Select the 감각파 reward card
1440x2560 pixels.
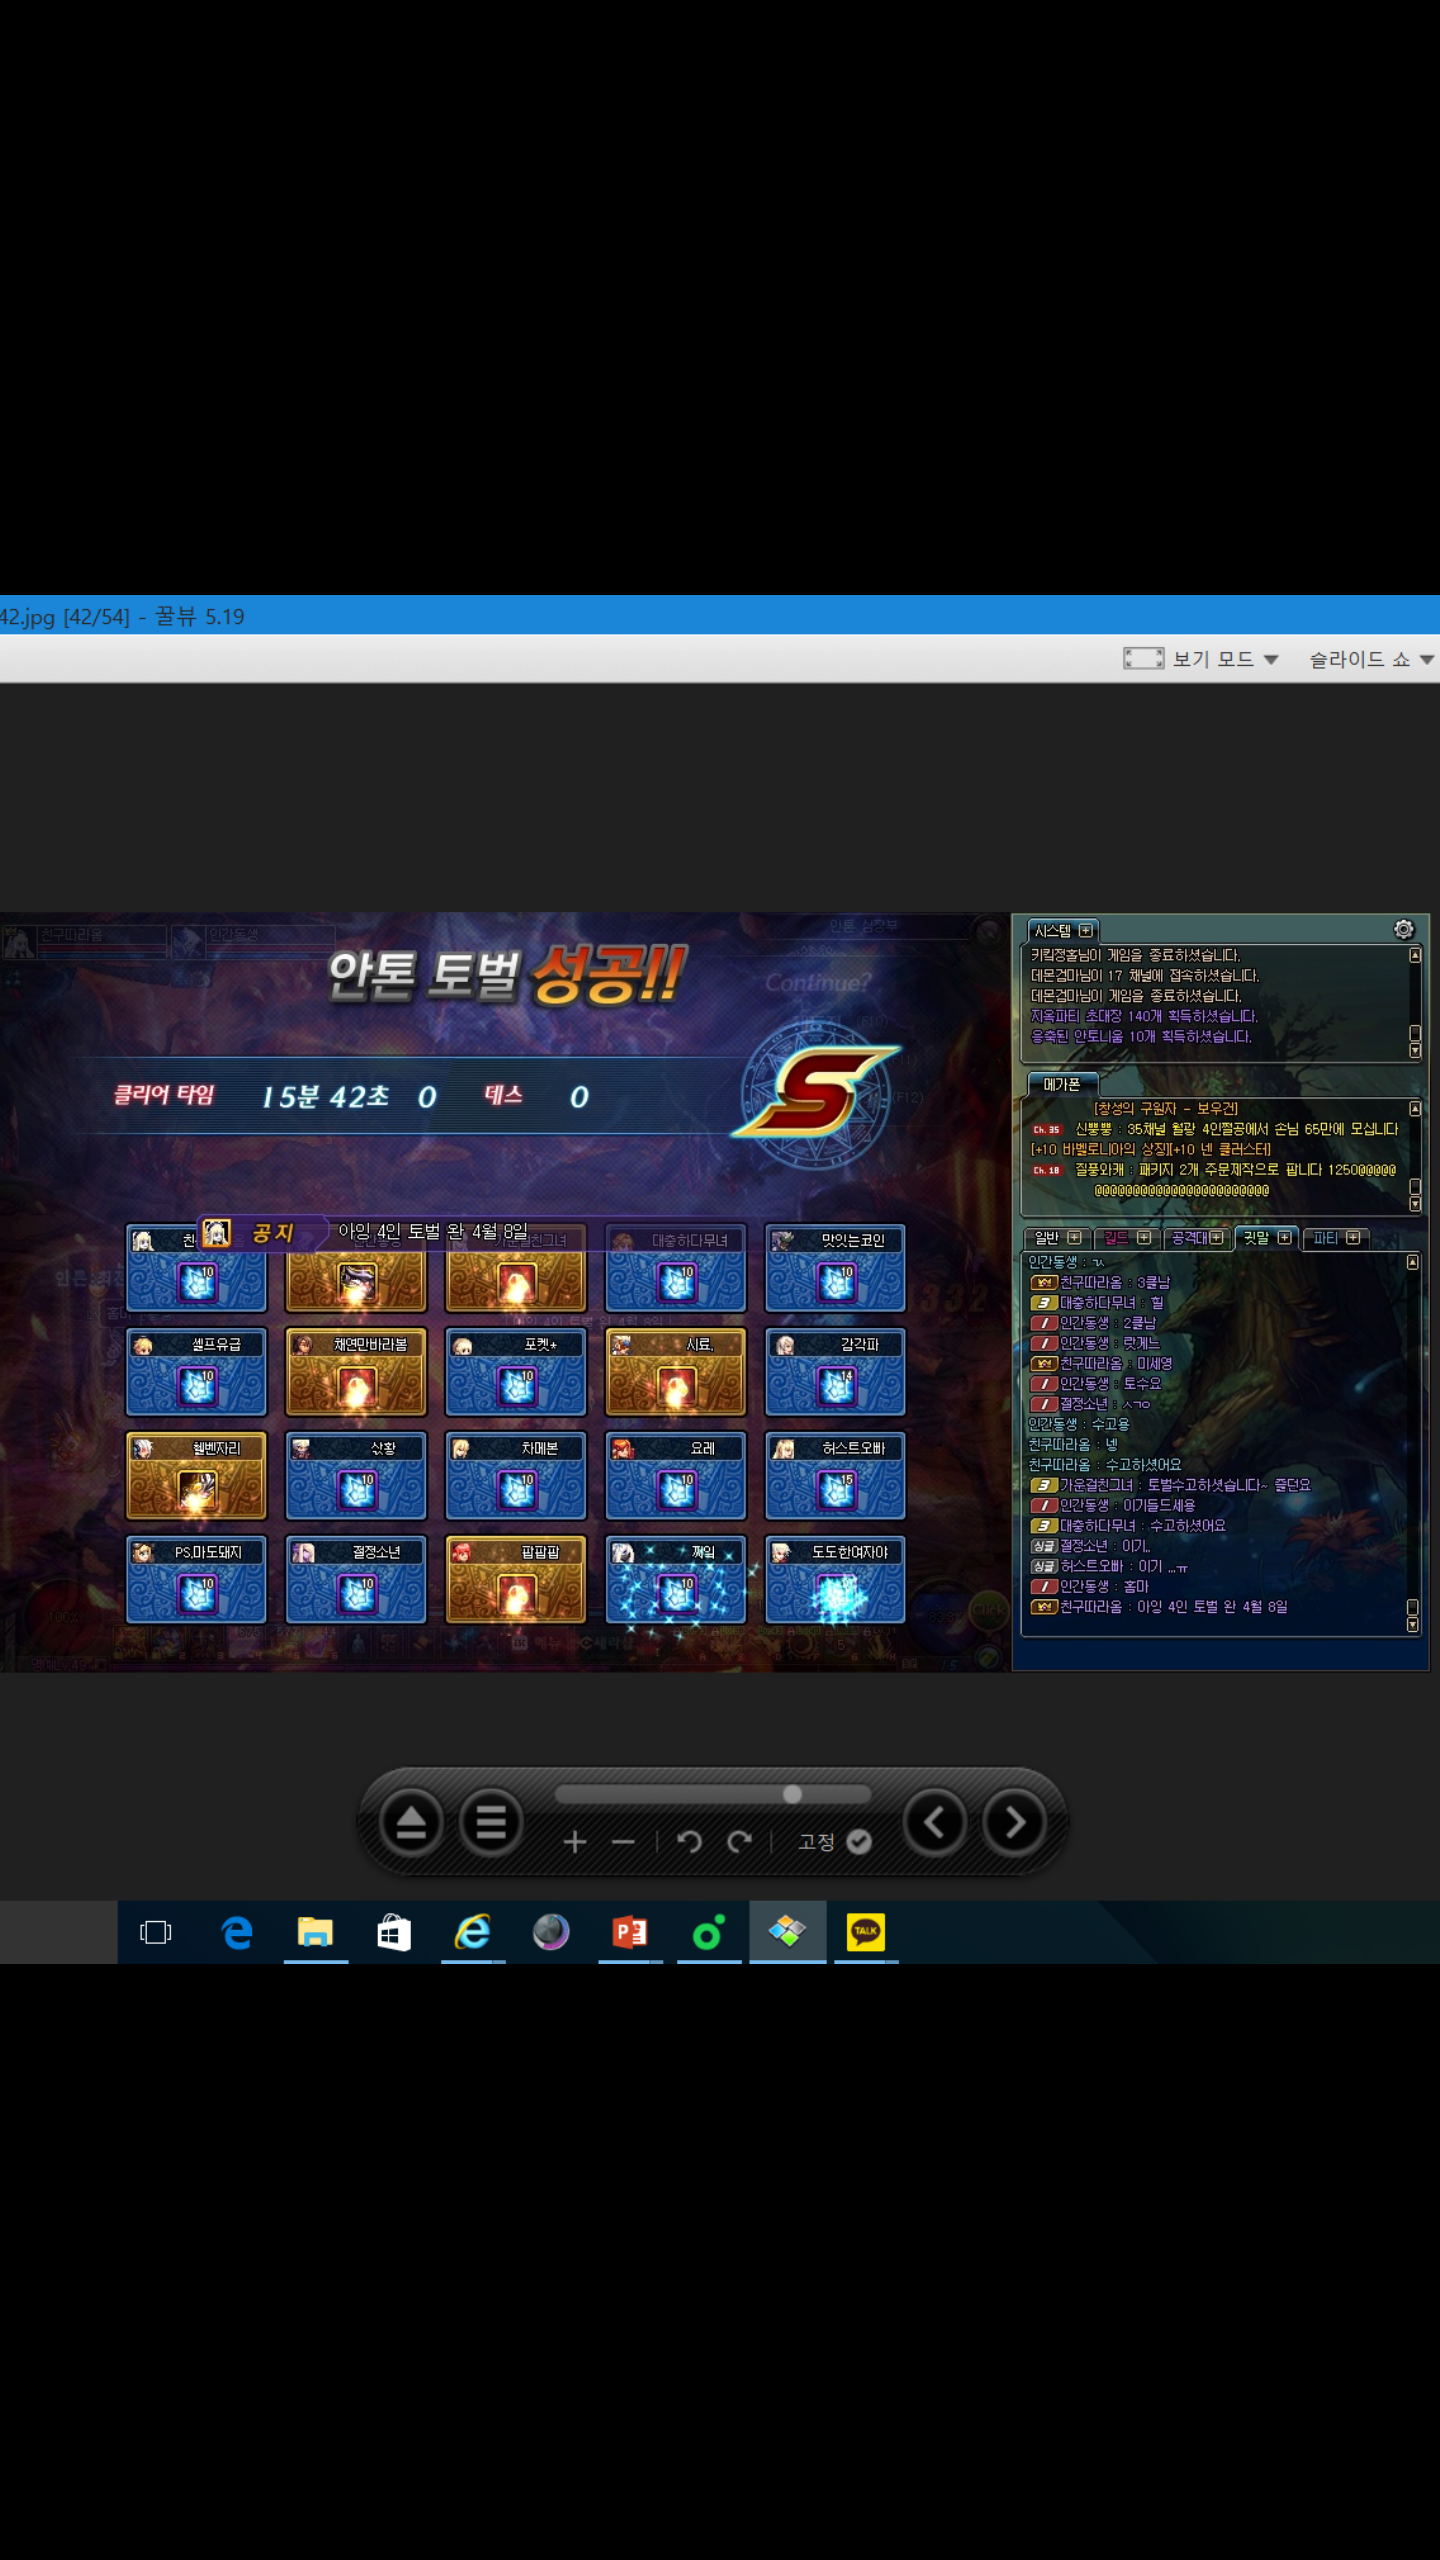click(x=835, y=1371)
